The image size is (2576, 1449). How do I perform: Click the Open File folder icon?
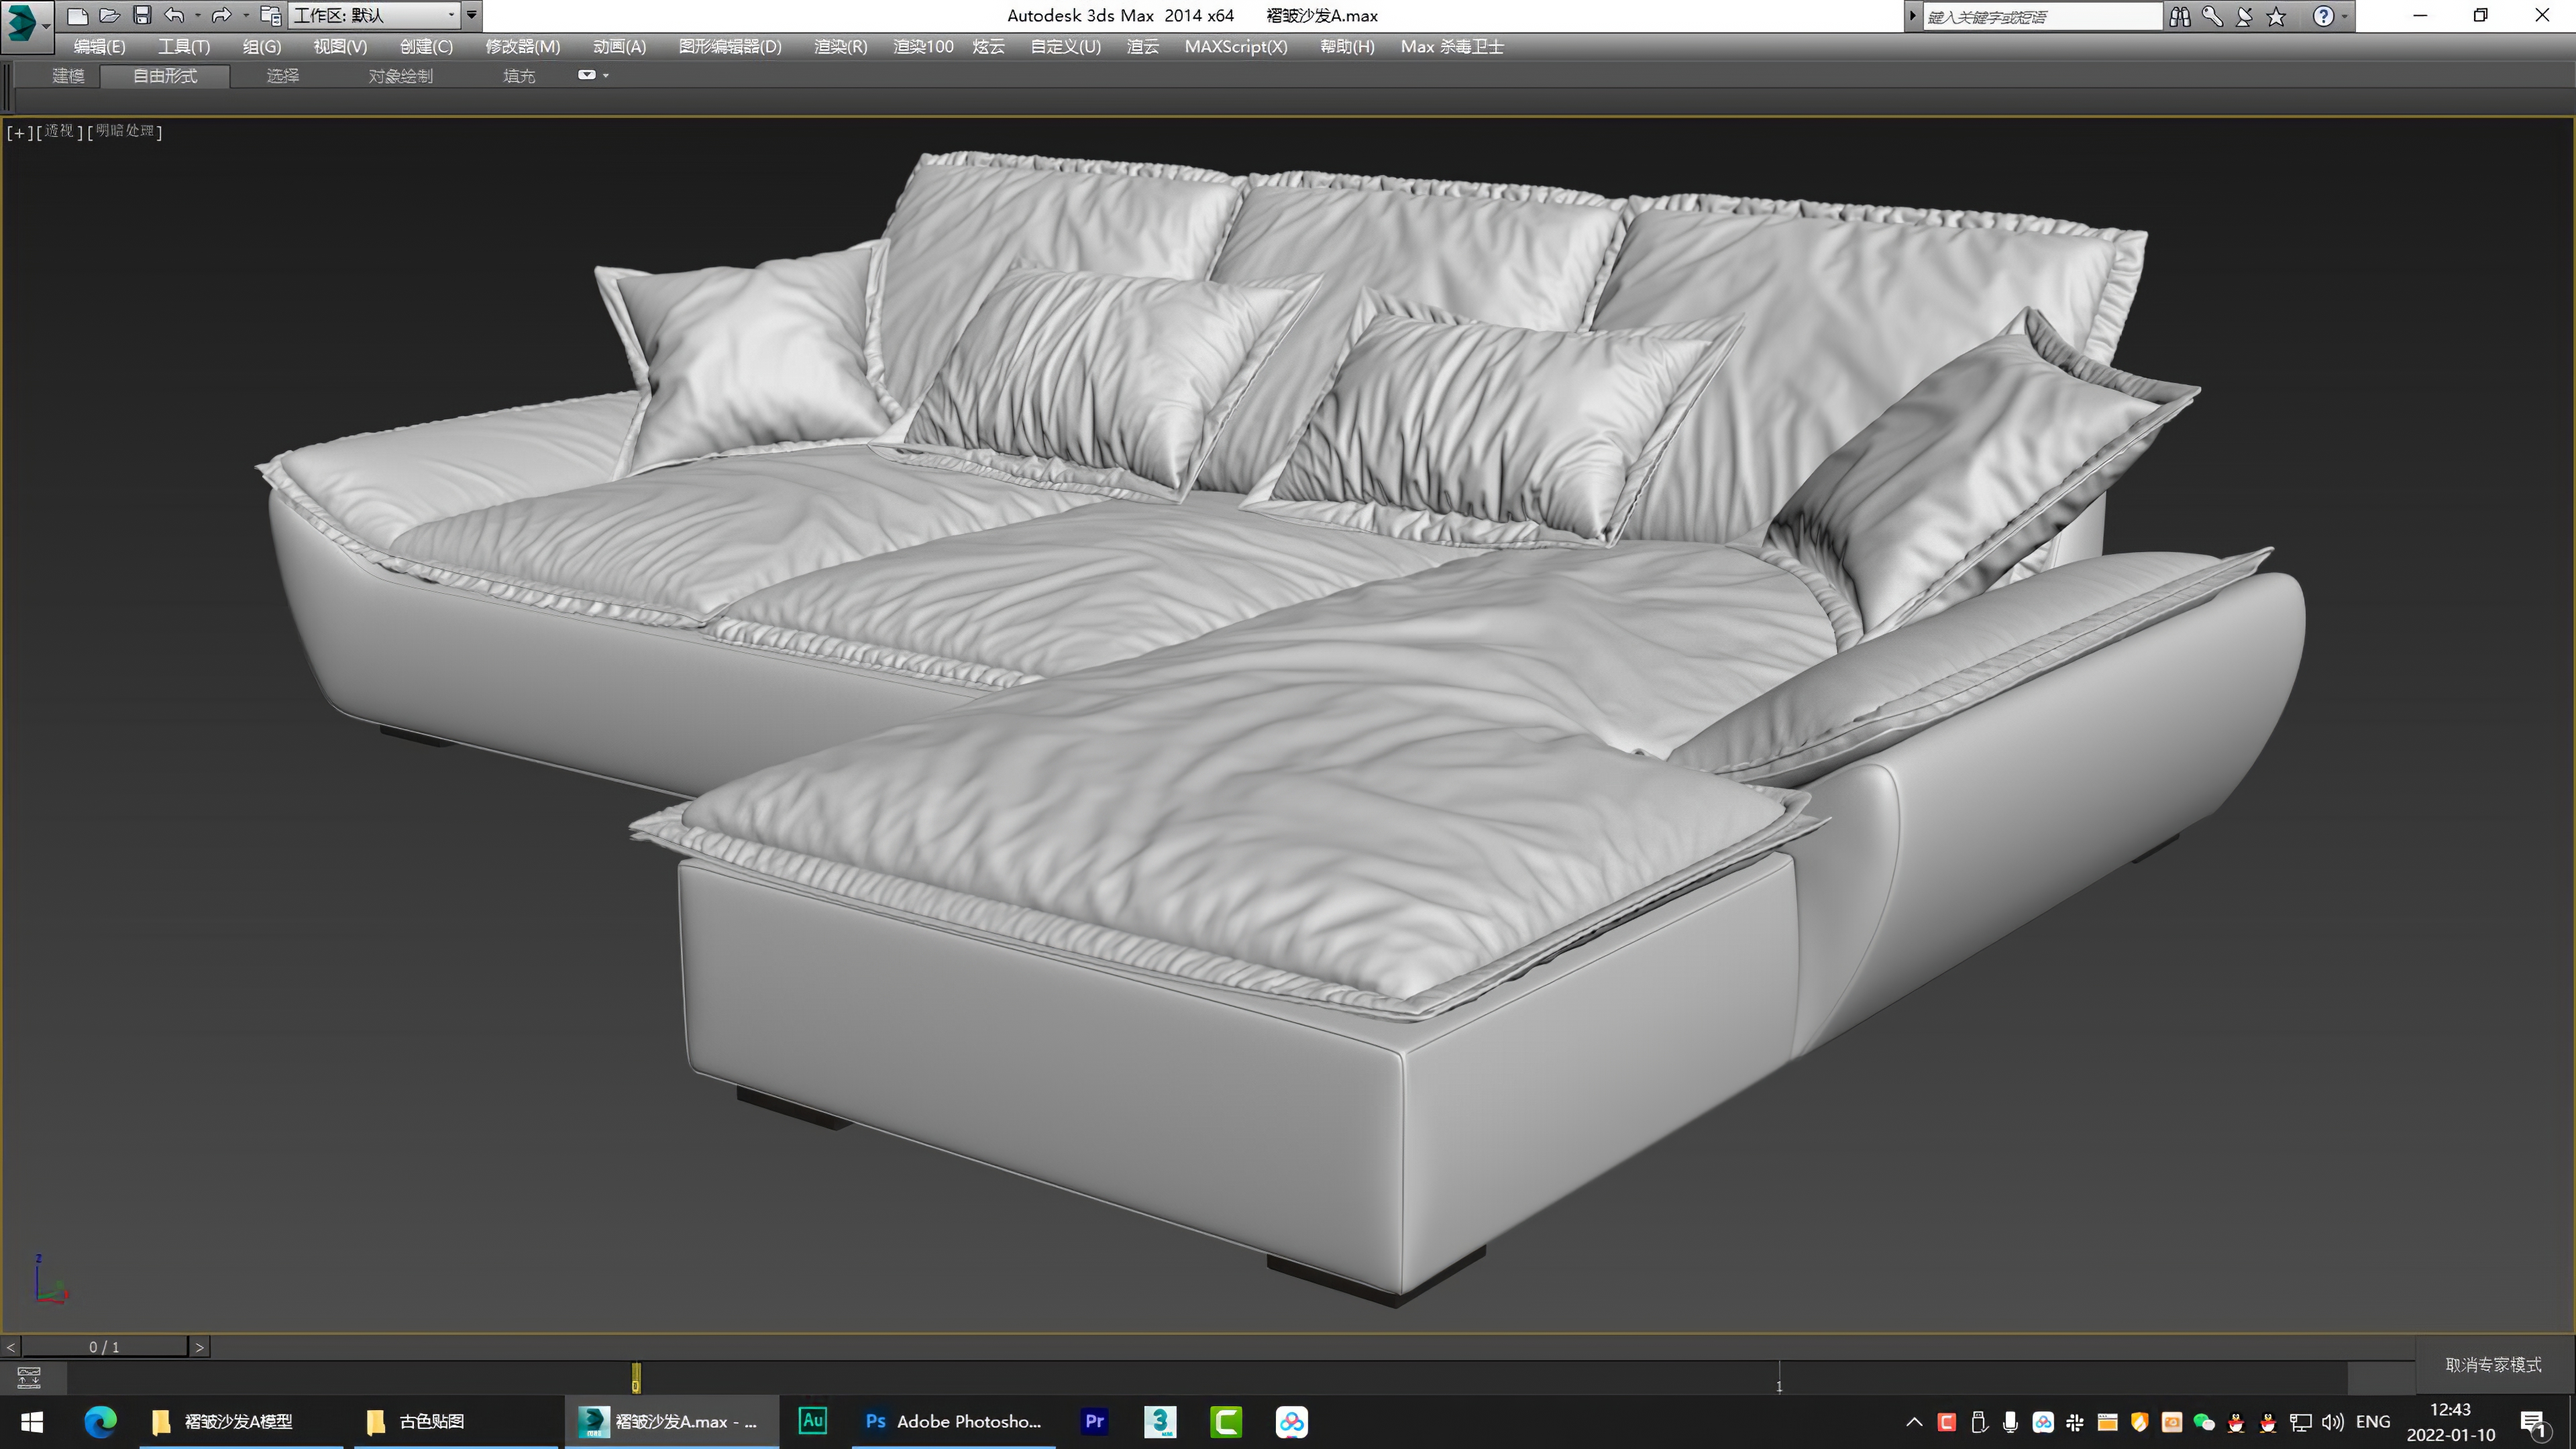click(111, 15)
